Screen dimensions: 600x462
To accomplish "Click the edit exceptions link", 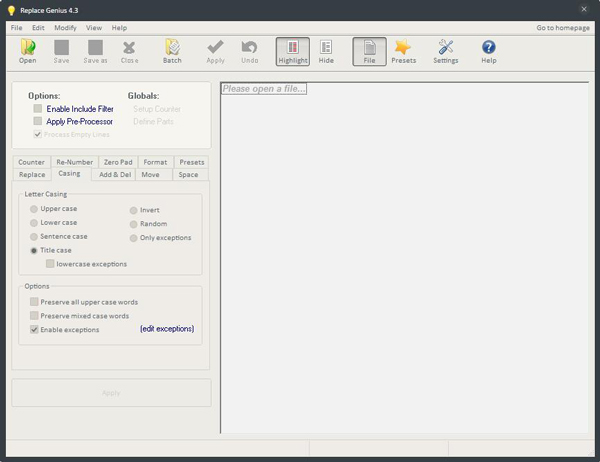I will (167, 329).
